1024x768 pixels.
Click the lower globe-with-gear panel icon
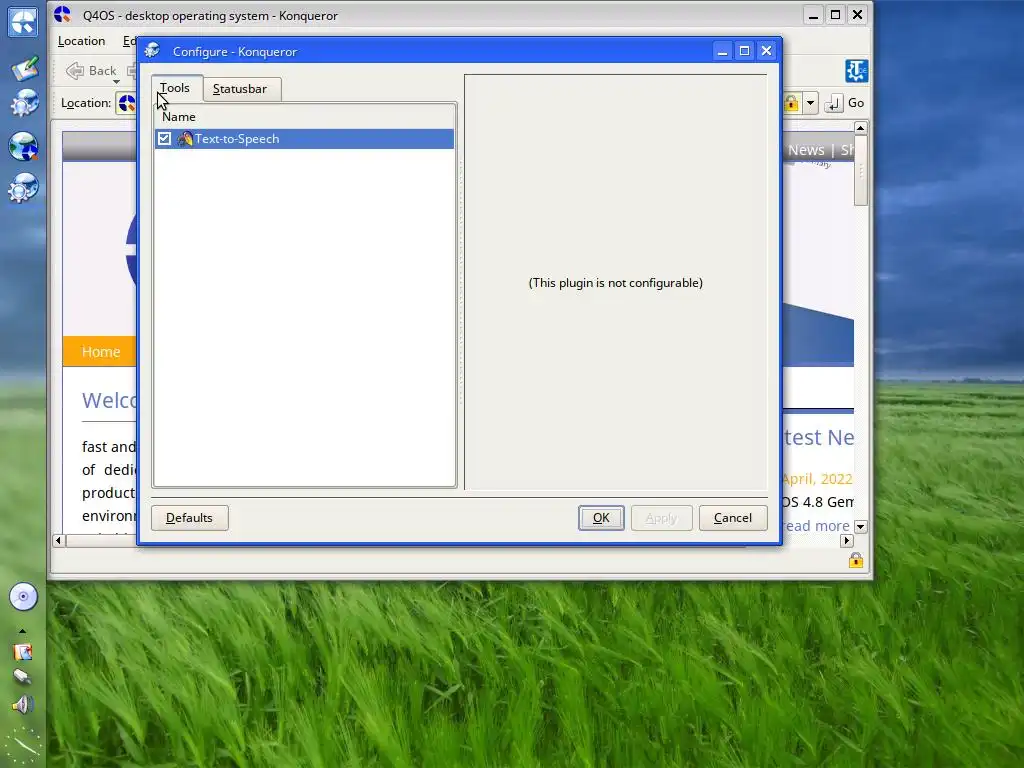coord(24,187)
